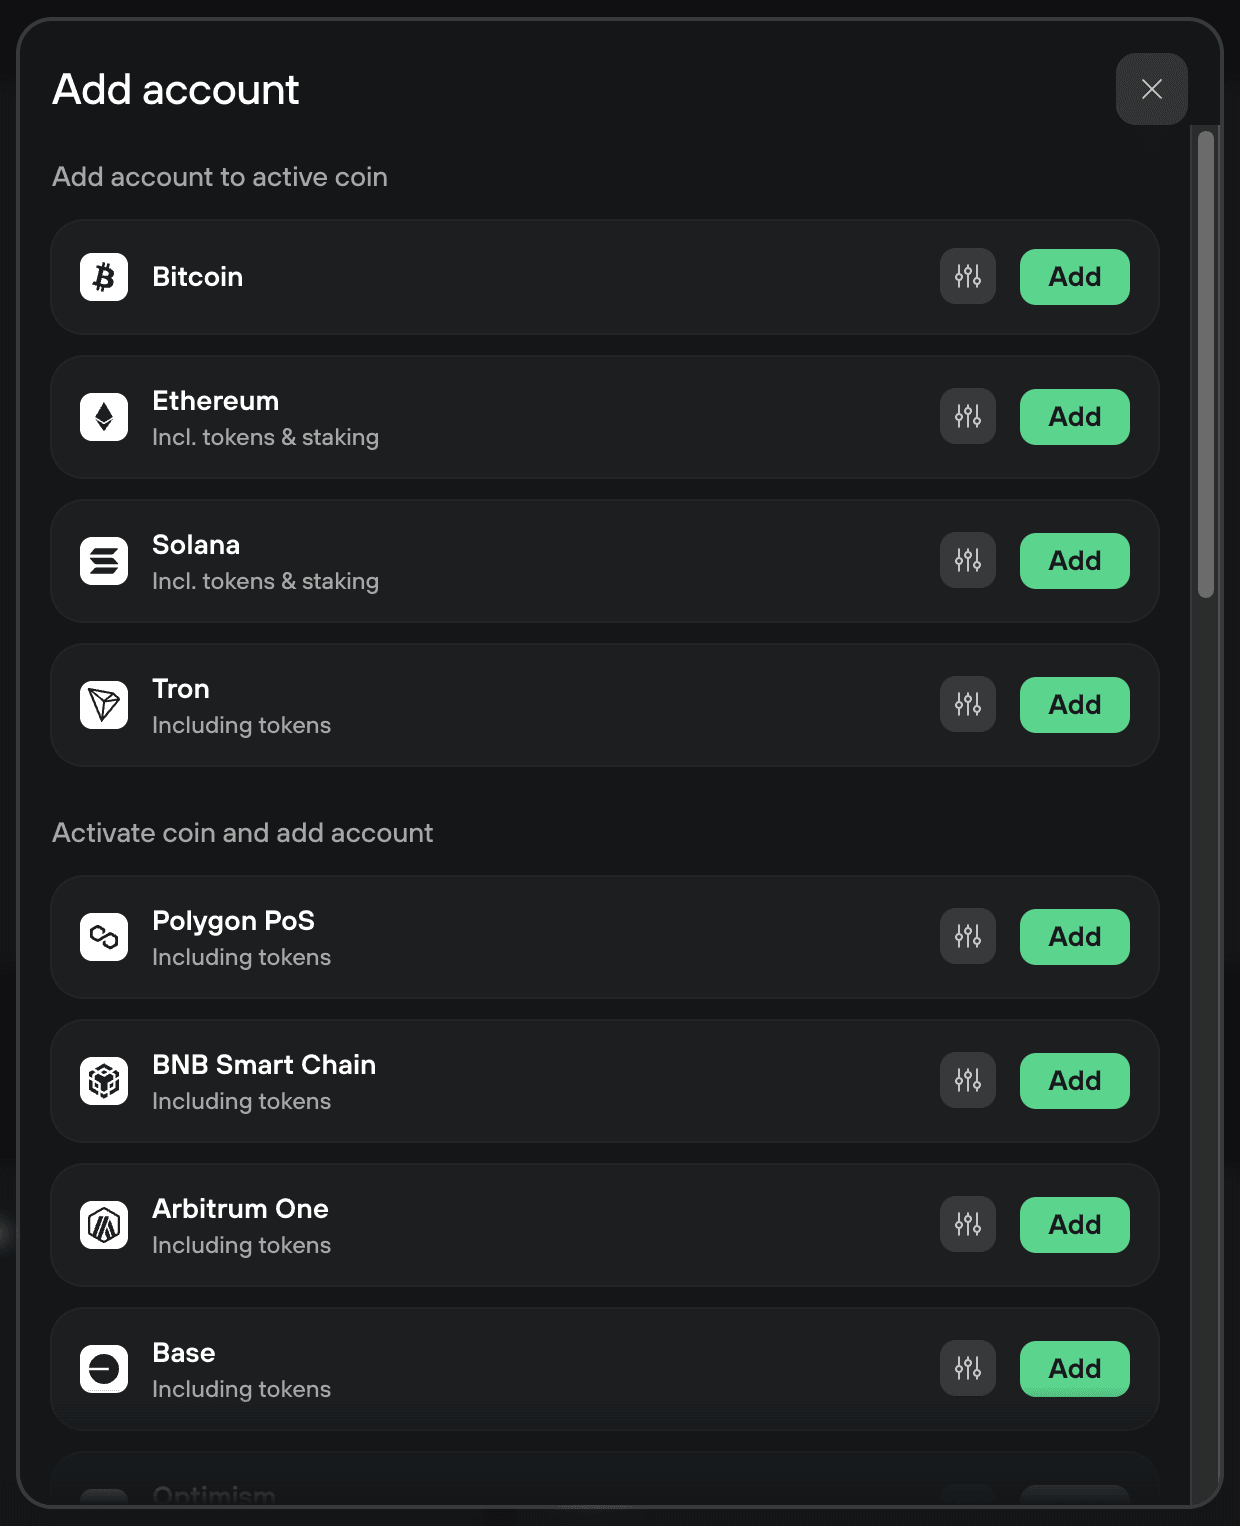Click sliders icon next to Polygon PoS
Image resolution: width=1240 pixels, height=1526 pixels.
[968, 936]
